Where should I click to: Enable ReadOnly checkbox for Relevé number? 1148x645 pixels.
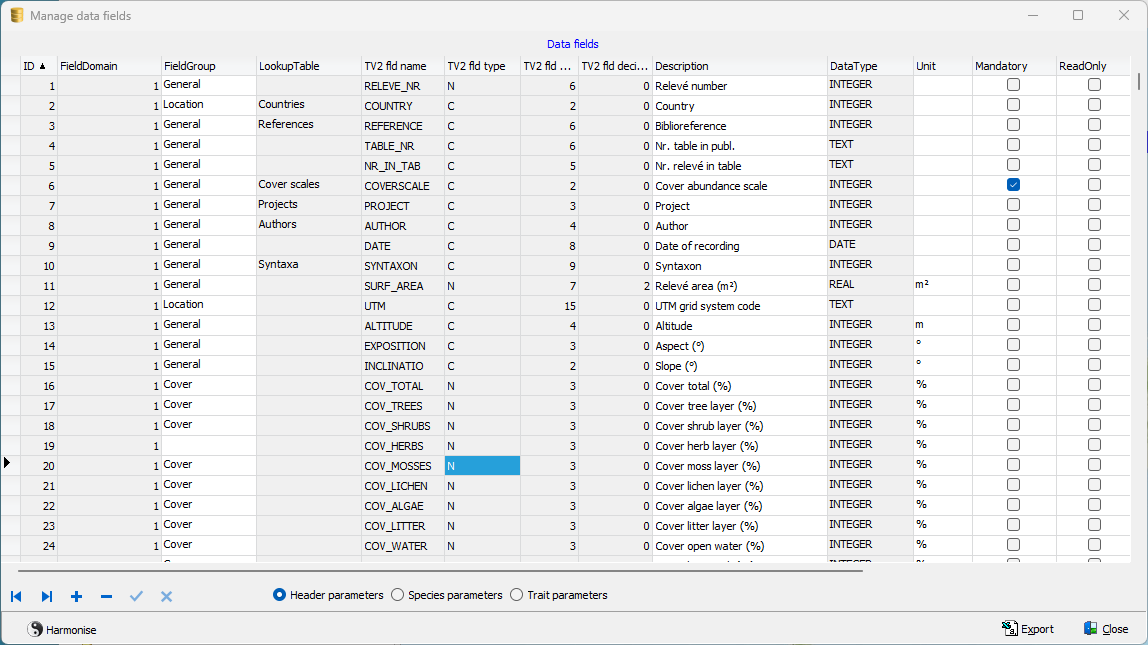click(x=1094, y=85)
